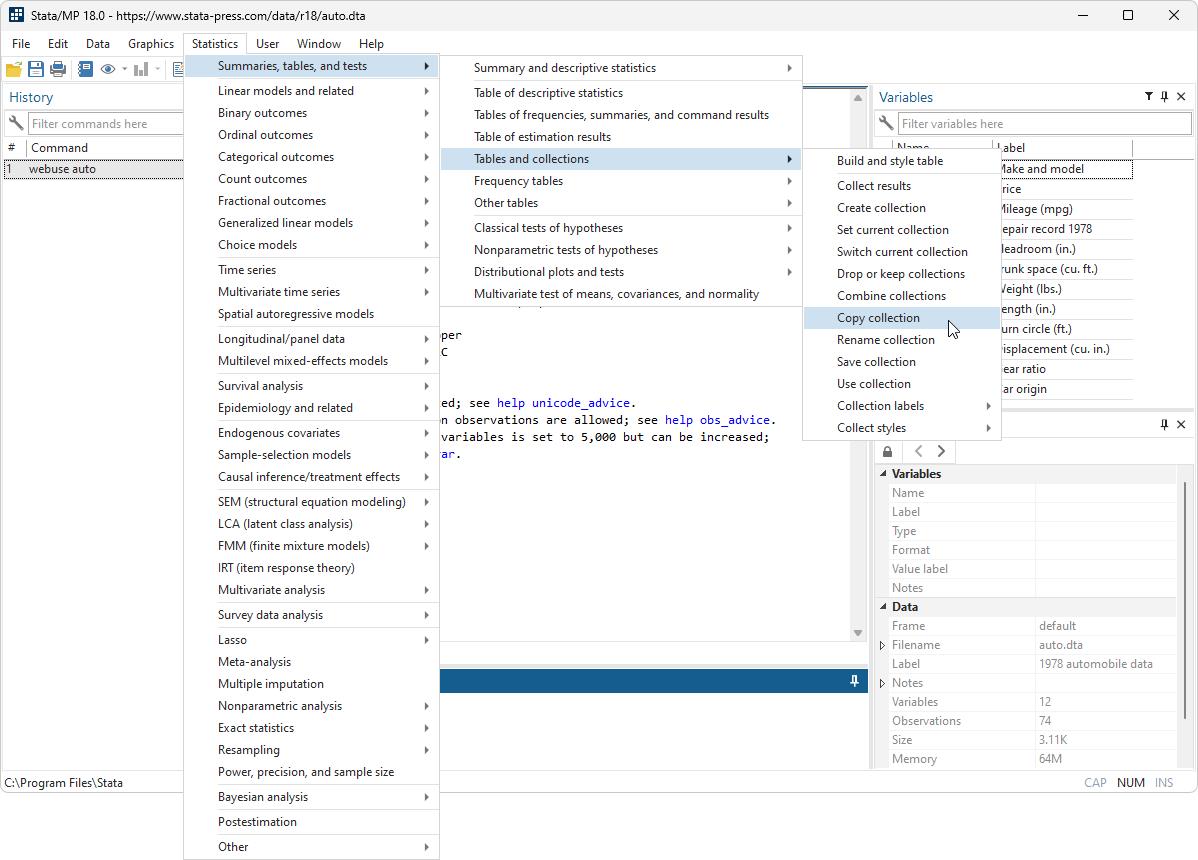1198x860 pixels.
Task: Select Combine collections menu item
Action: [x=902, y=296]
